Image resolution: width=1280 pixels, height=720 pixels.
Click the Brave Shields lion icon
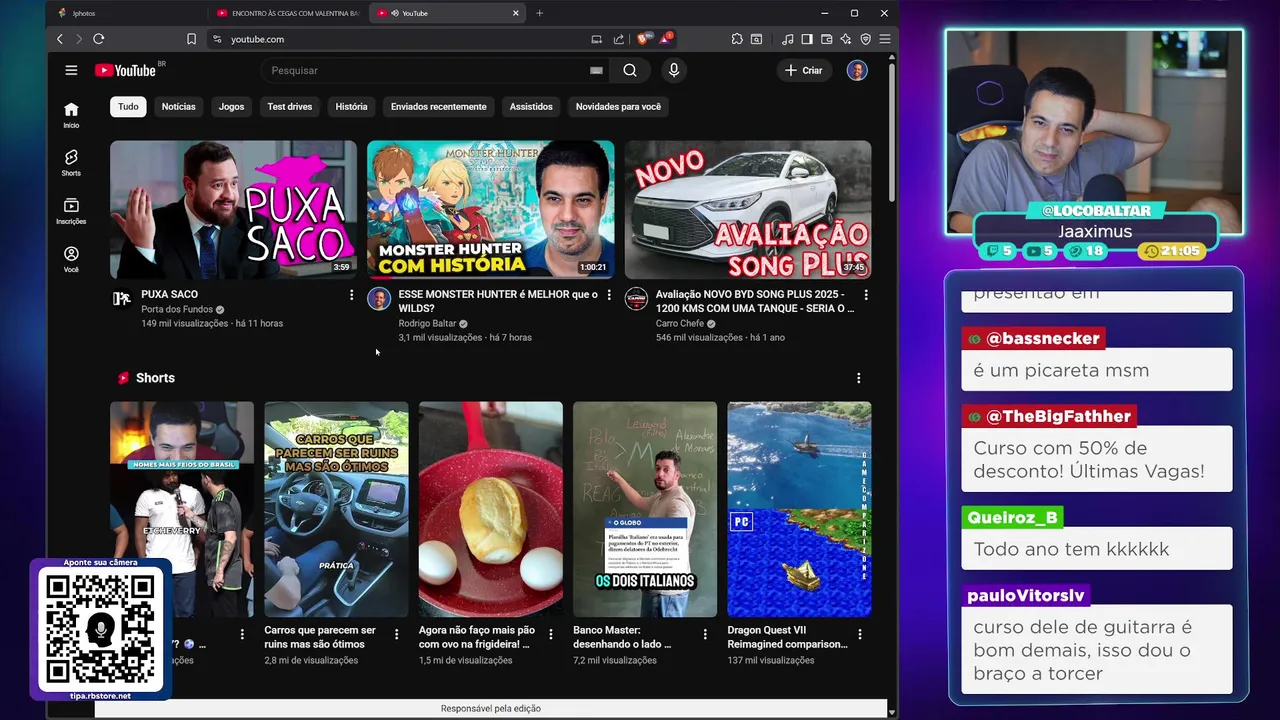644,39
